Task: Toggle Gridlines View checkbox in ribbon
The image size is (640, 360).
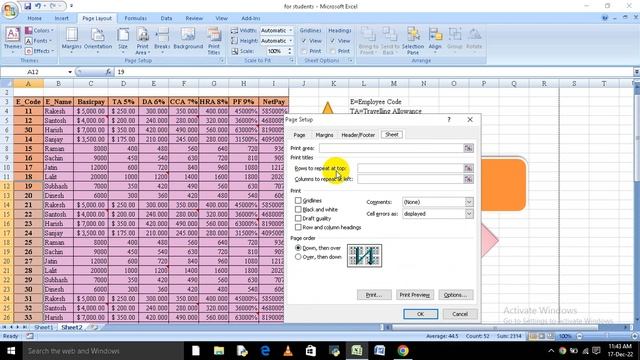Action: click(x=304, y=41)
